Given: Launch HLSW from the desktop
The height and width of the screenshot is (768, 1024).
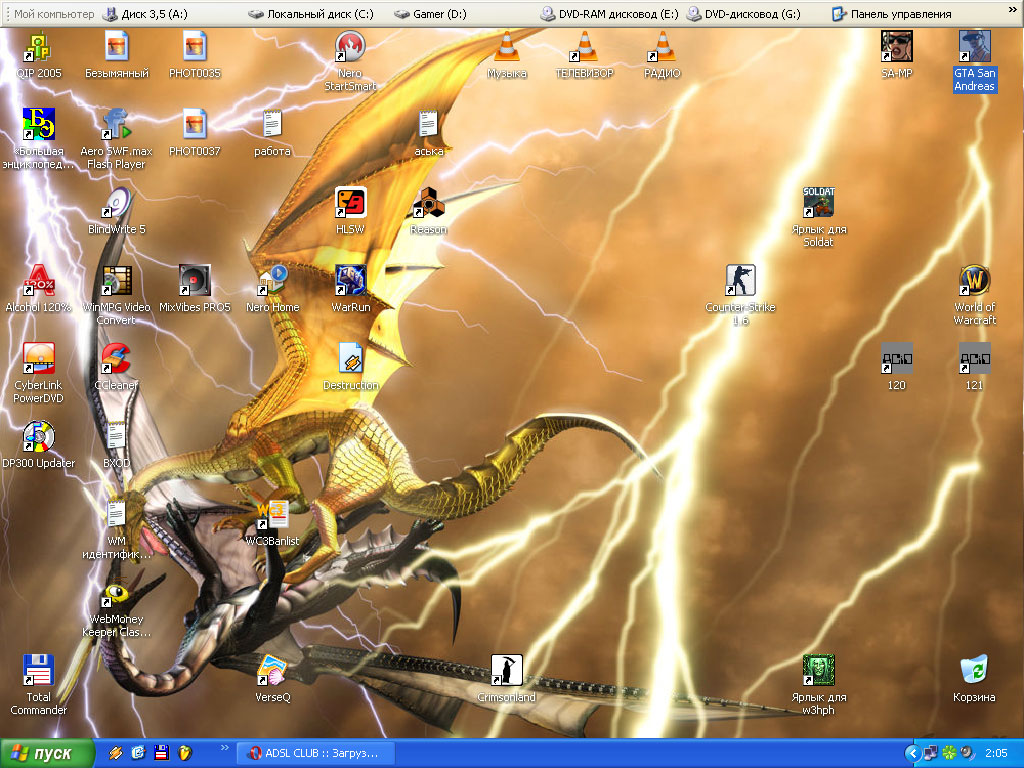Looking at the screenshot, I should tap(350, 211).
